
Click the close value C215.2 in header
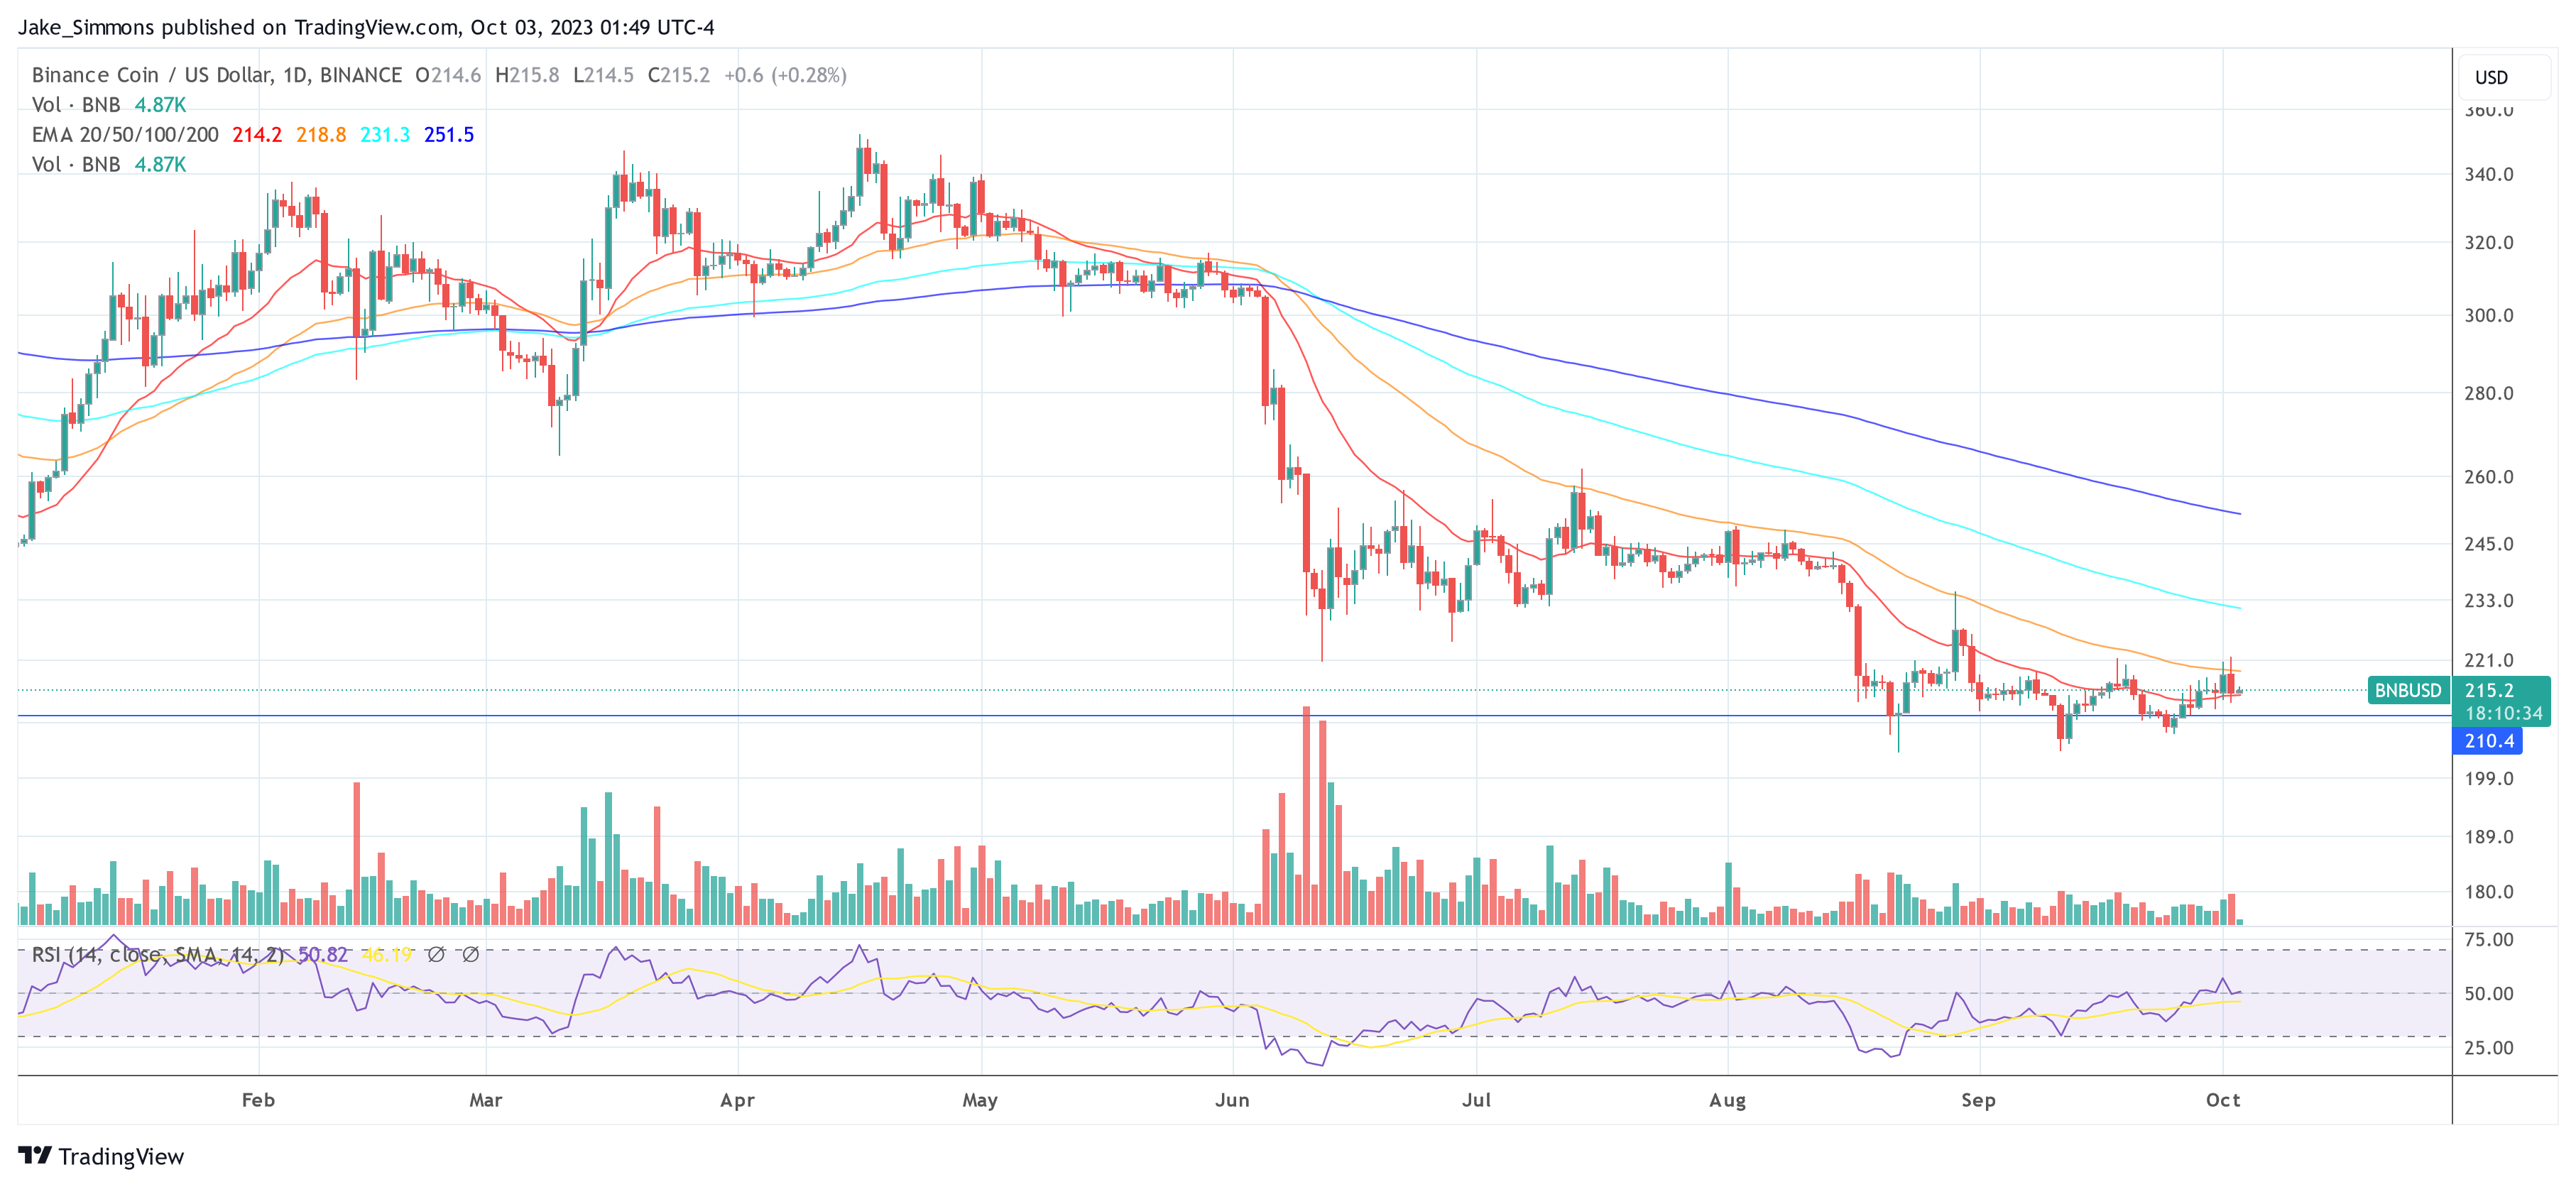(x=679, y=75)
